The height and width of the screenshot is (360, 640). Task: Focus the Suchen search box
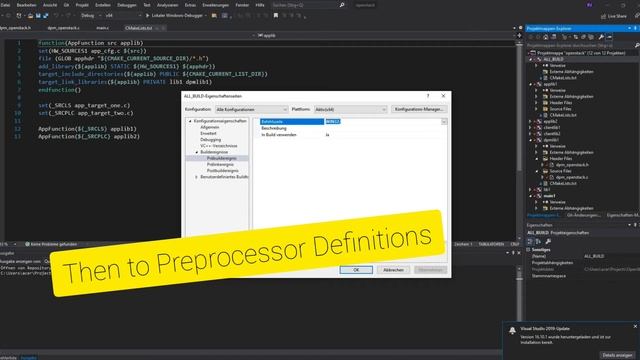305,5
